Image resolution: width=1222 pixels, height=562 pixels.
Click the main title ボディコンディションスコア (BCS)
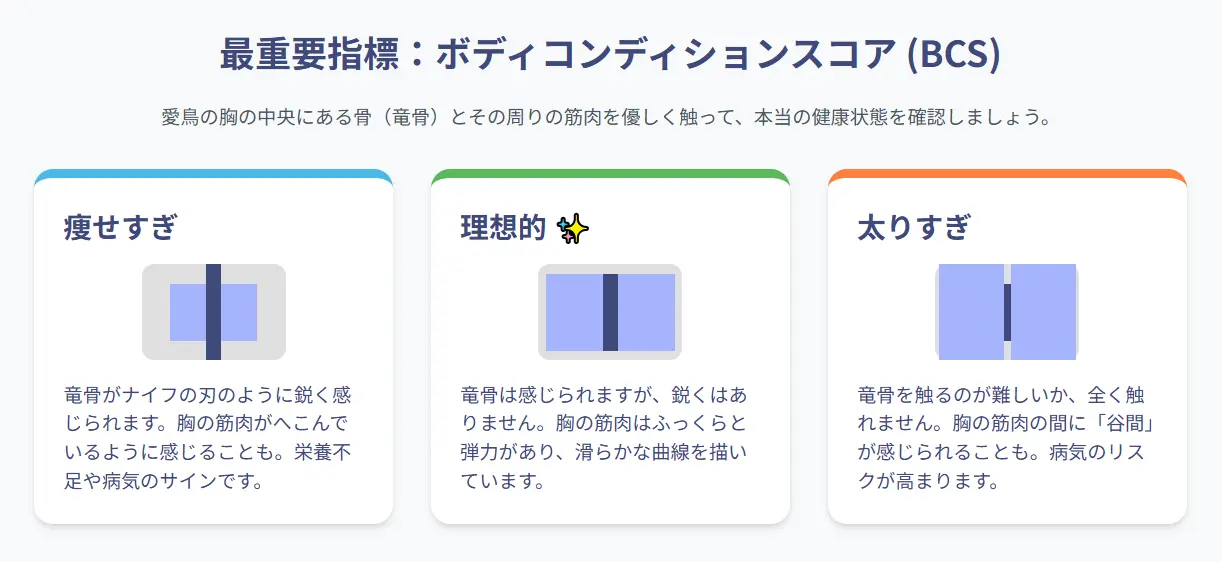pos(610,54)
